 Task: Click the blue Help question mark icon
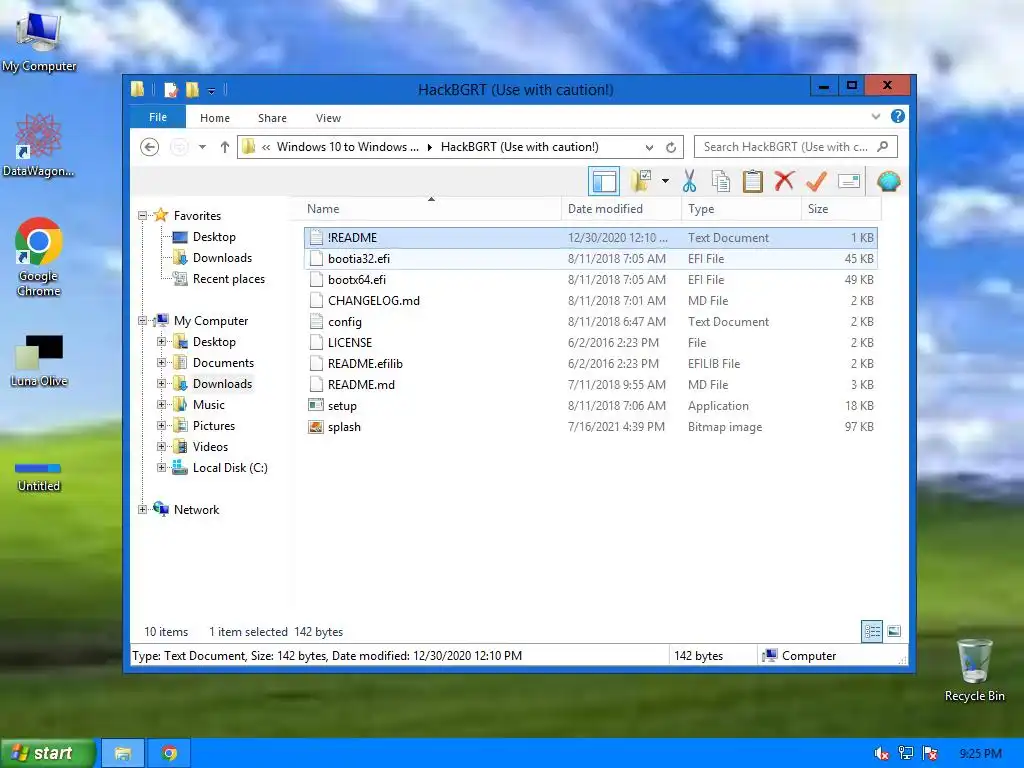coord(898,116)
